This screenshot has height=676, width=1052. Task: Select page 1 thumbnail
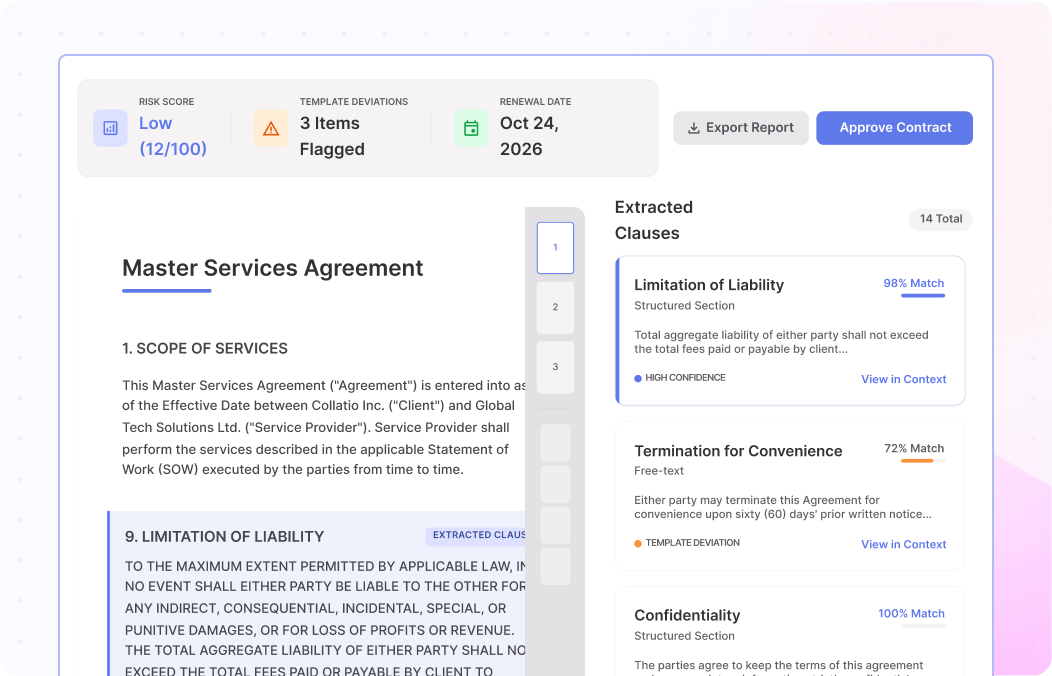(555, 247)
